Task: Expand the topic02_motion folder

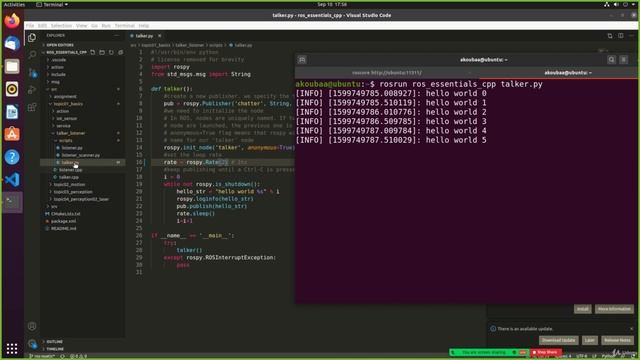Action: pos(69,185)
